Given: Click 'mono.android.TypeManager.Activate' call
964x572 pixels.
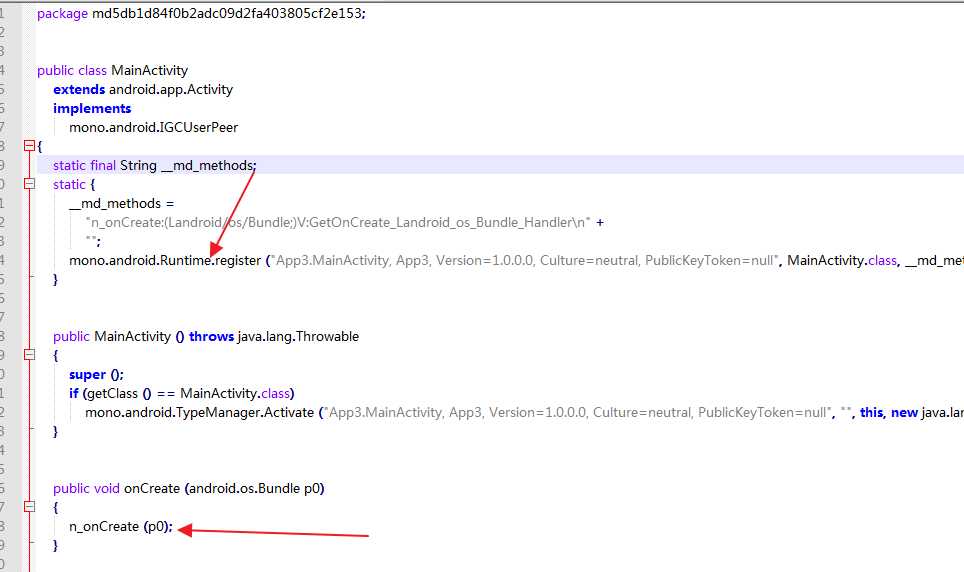Looking at the screenshot, I should (199, 413).
